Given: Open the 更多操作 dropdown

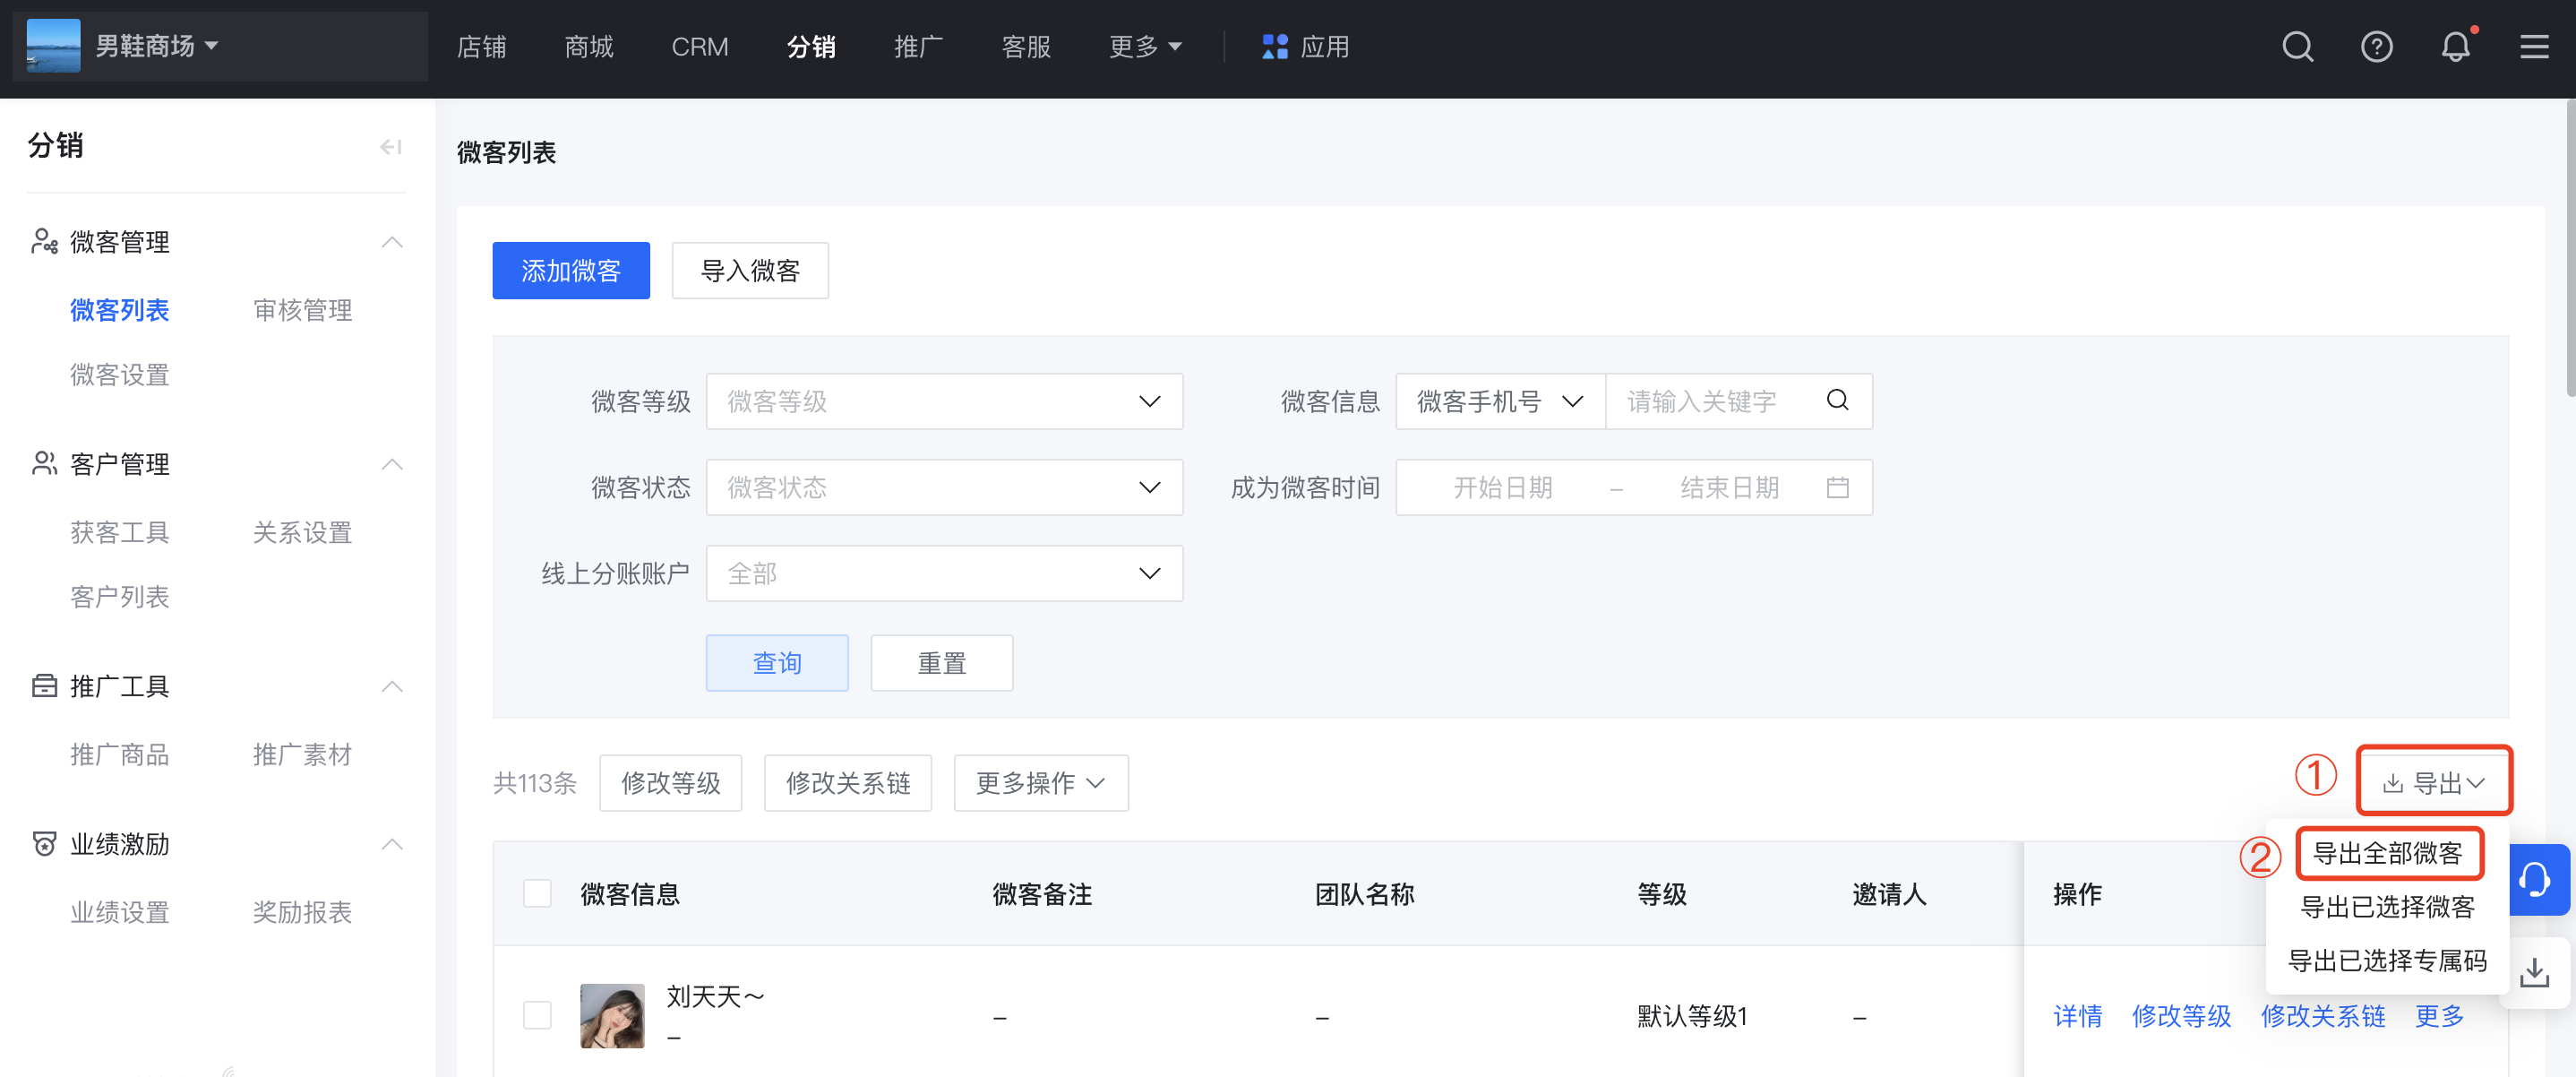Looking at the screenshot, I should point(1041,783).
